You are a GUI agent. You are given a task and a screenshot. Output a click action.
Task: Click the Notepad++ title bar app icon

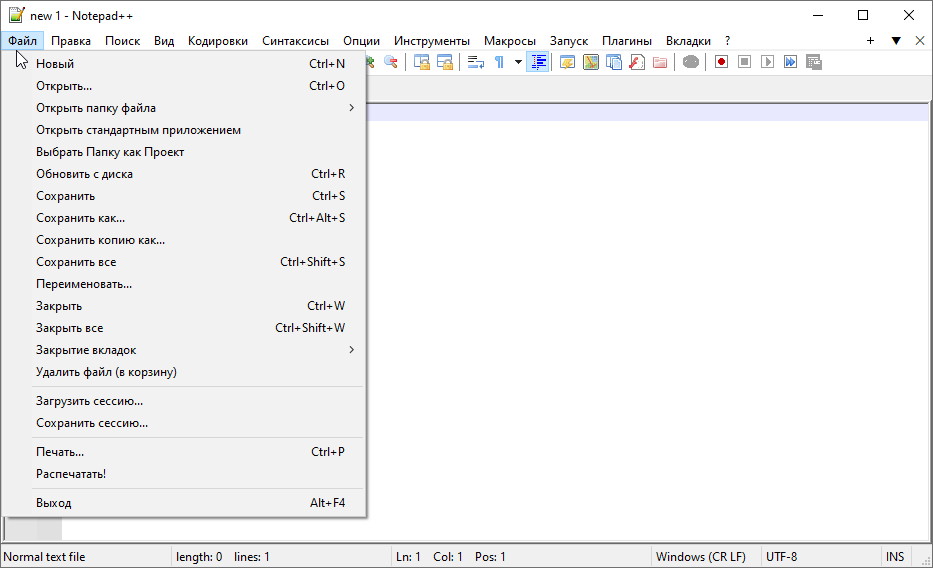(x=17, y=15)
